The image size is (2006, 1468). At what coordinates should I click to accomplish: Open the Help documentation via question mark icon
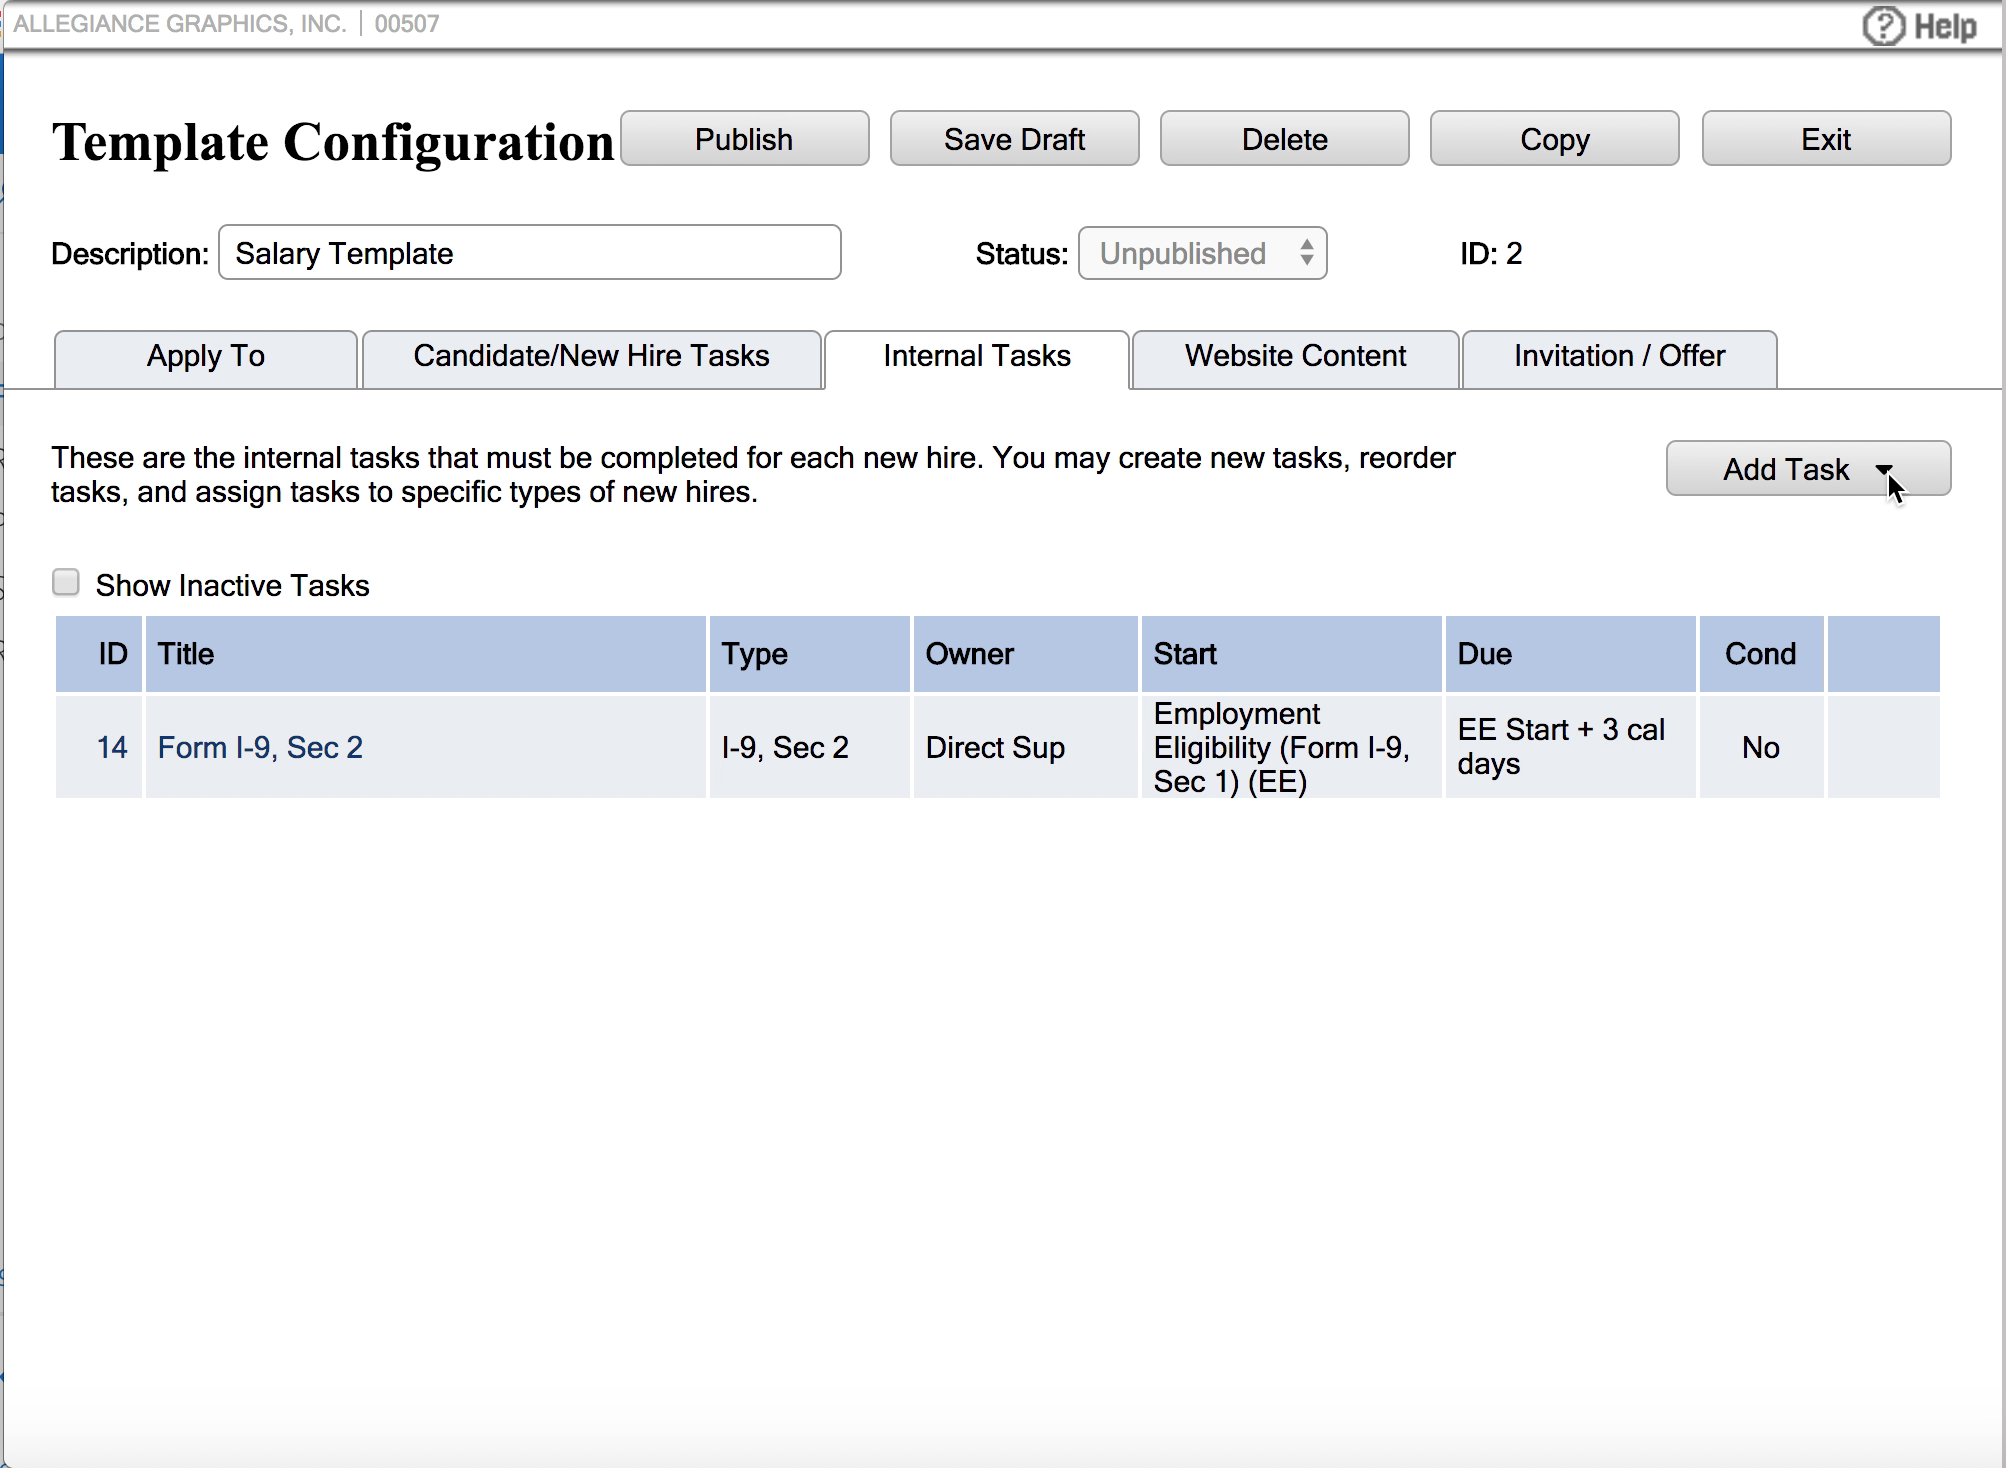1884,25
